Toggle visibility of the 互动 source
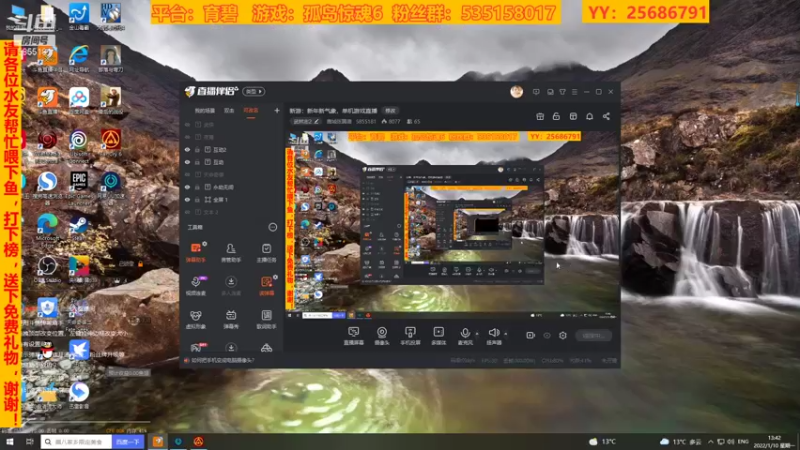This screenshot has width=800, height=450. [187, 162]
